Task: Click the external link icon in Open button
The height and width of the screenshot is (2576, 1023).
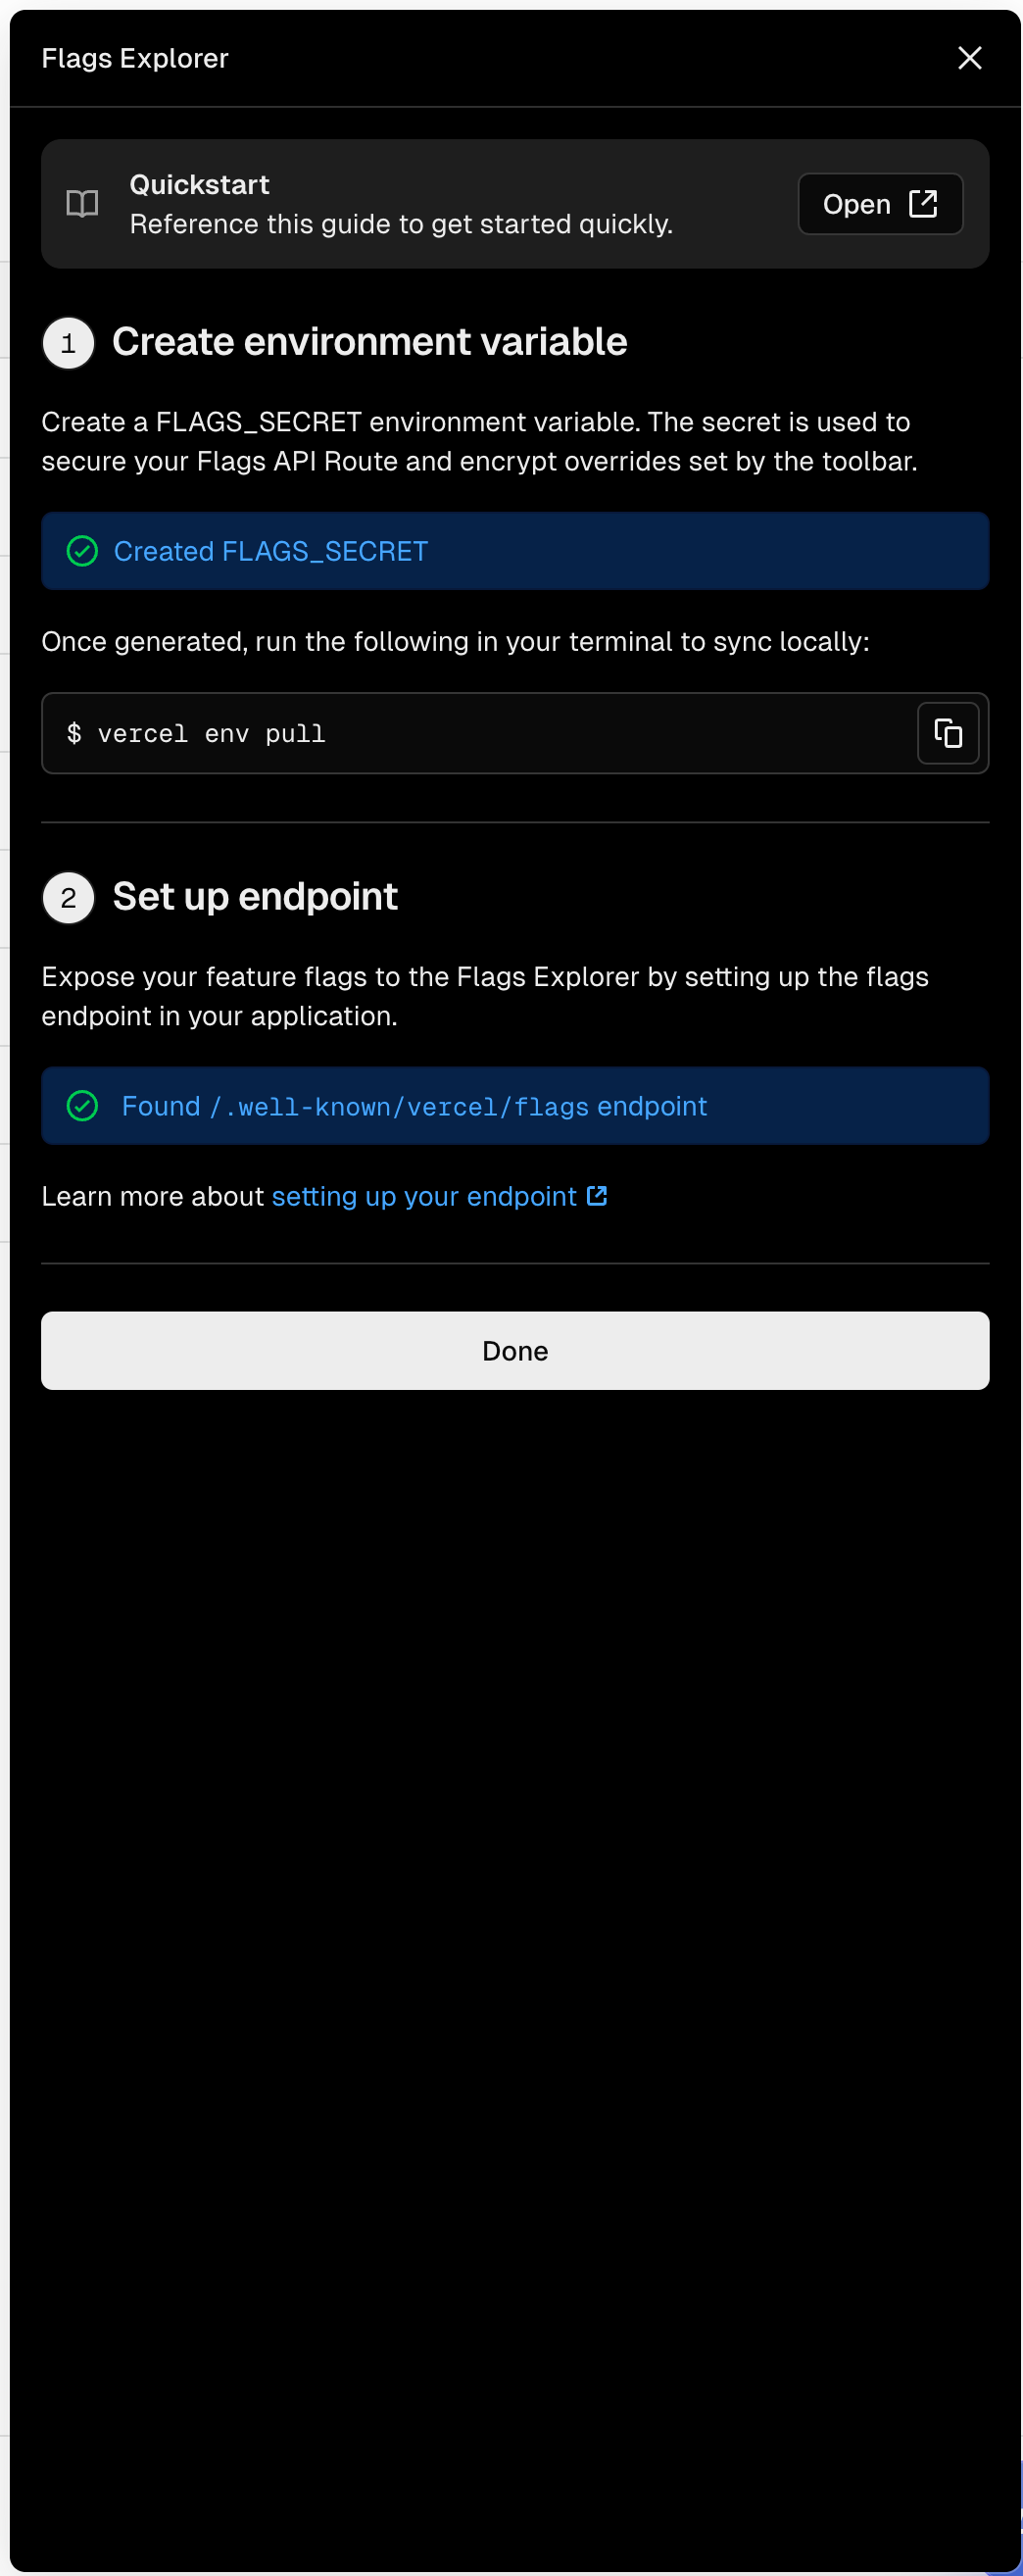Action: (923, 204)
